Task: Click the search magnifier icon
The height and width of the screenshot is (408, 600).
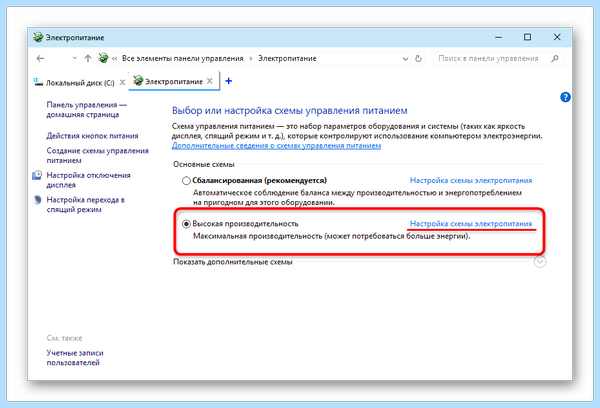Action: click(x=555, y=59)
